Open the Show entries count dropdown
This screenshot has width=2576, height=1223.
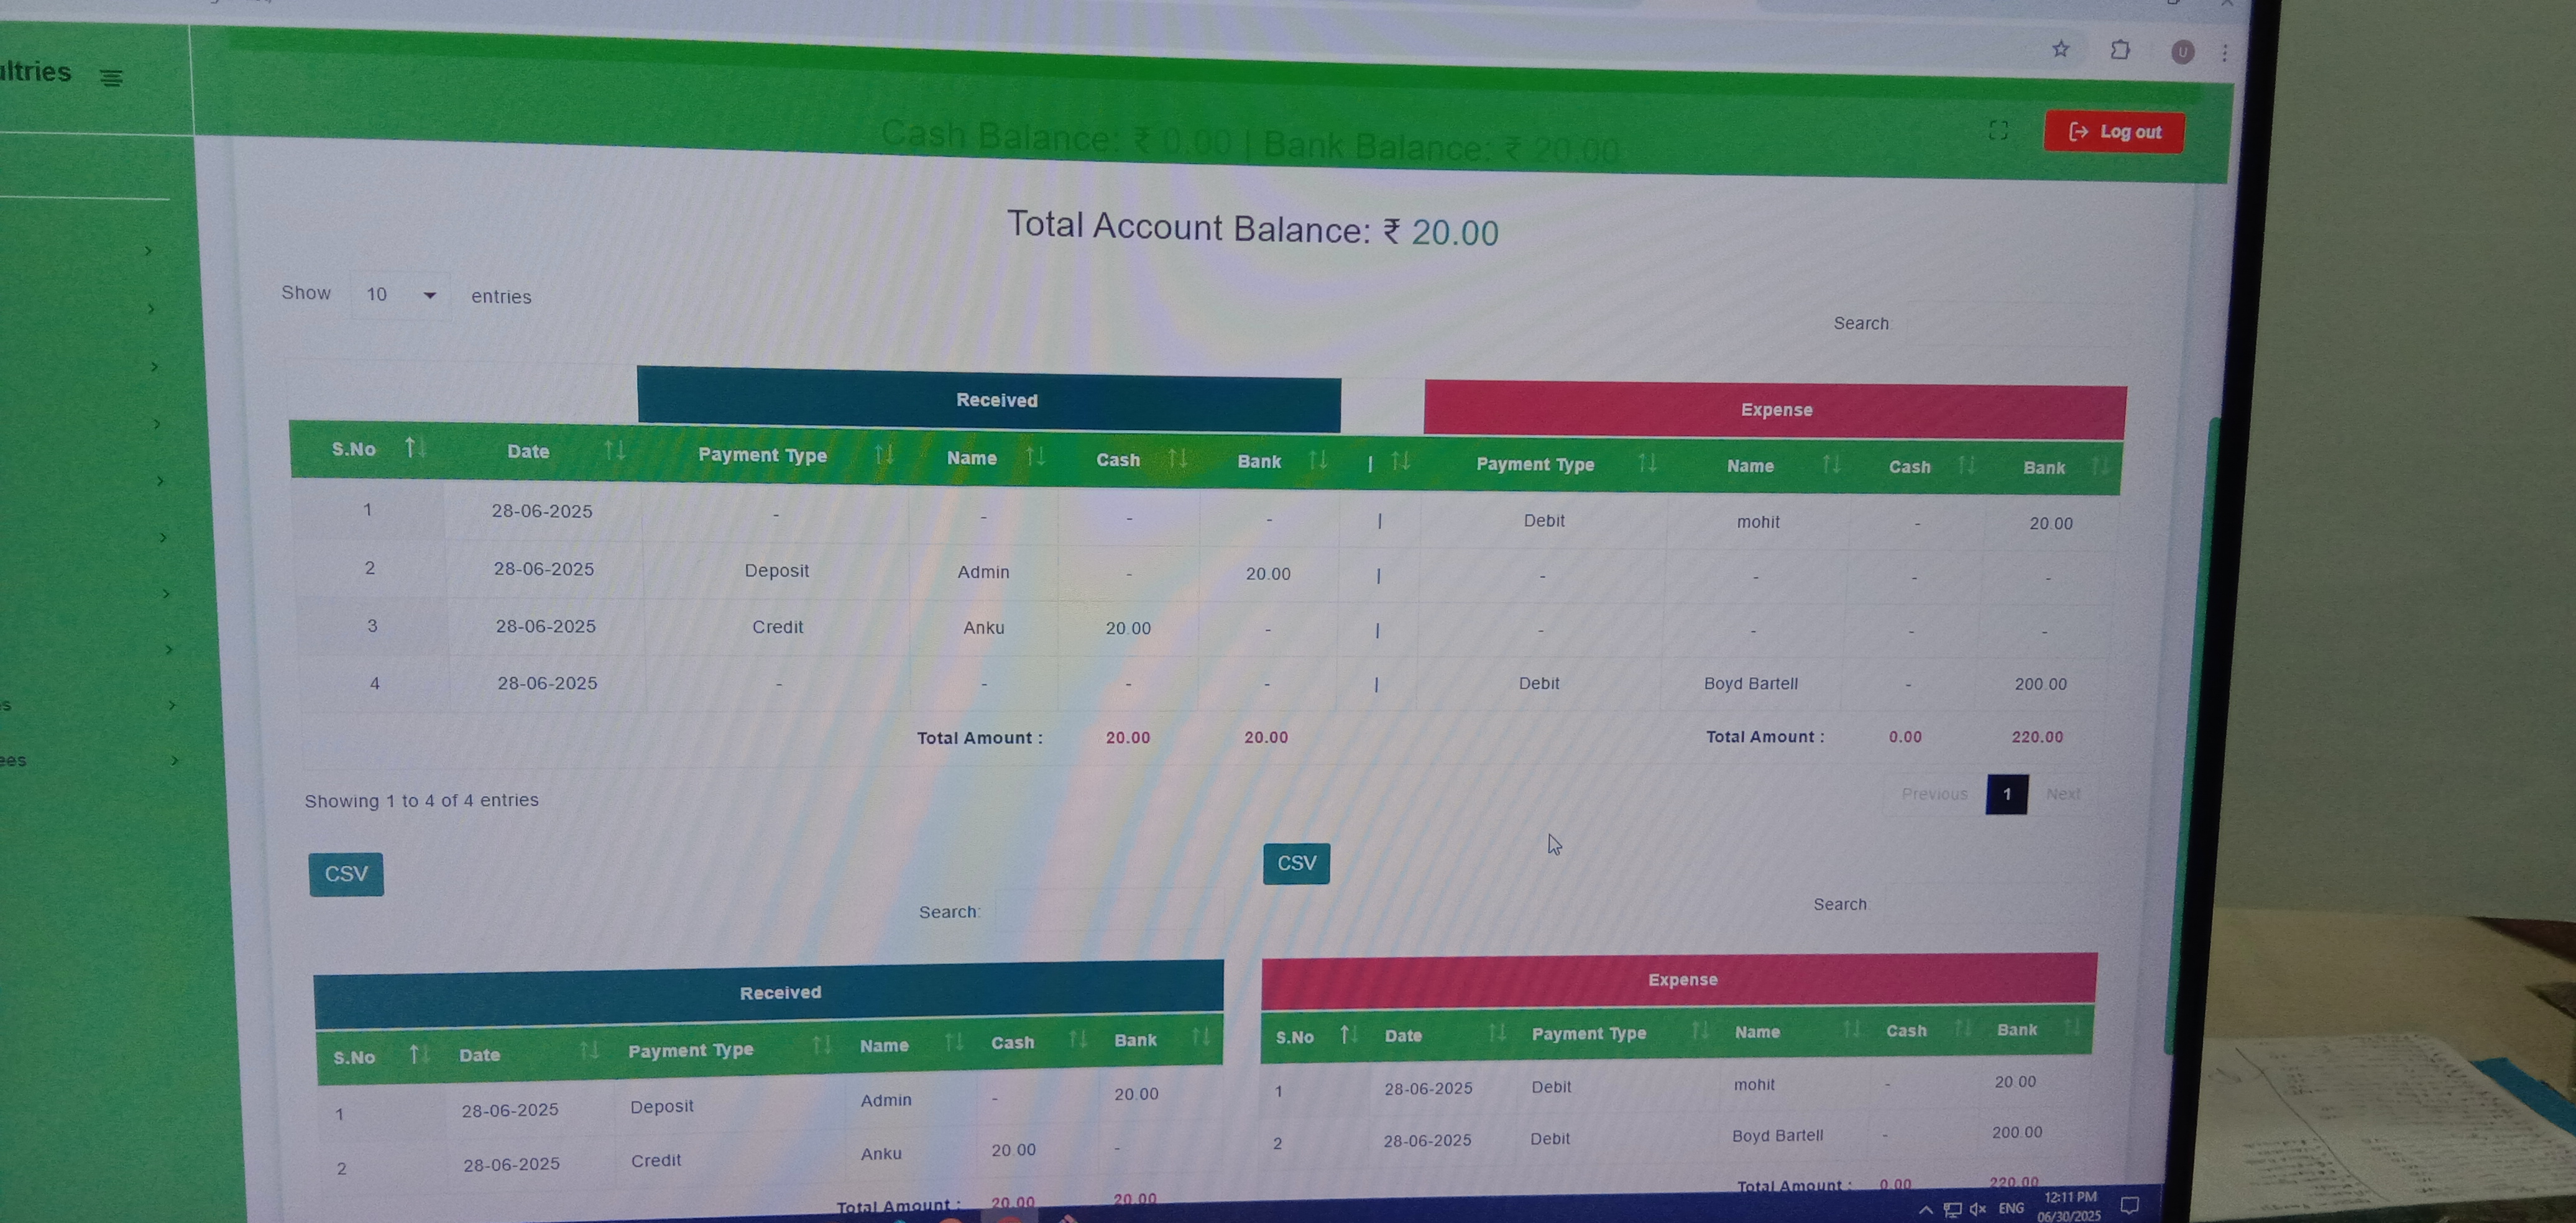click(400, 295)
